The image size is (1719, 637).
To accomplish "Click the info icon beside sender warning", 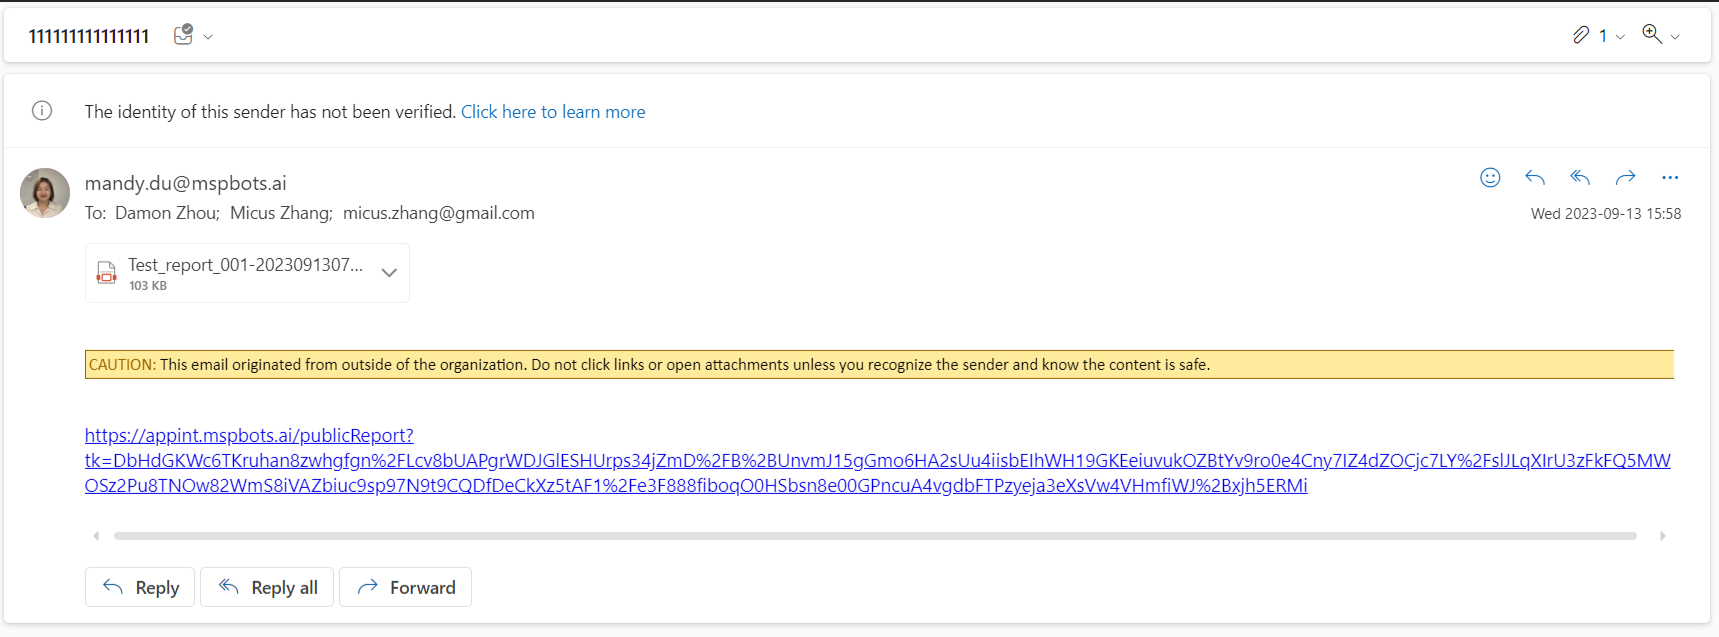I will click(42, 111).
